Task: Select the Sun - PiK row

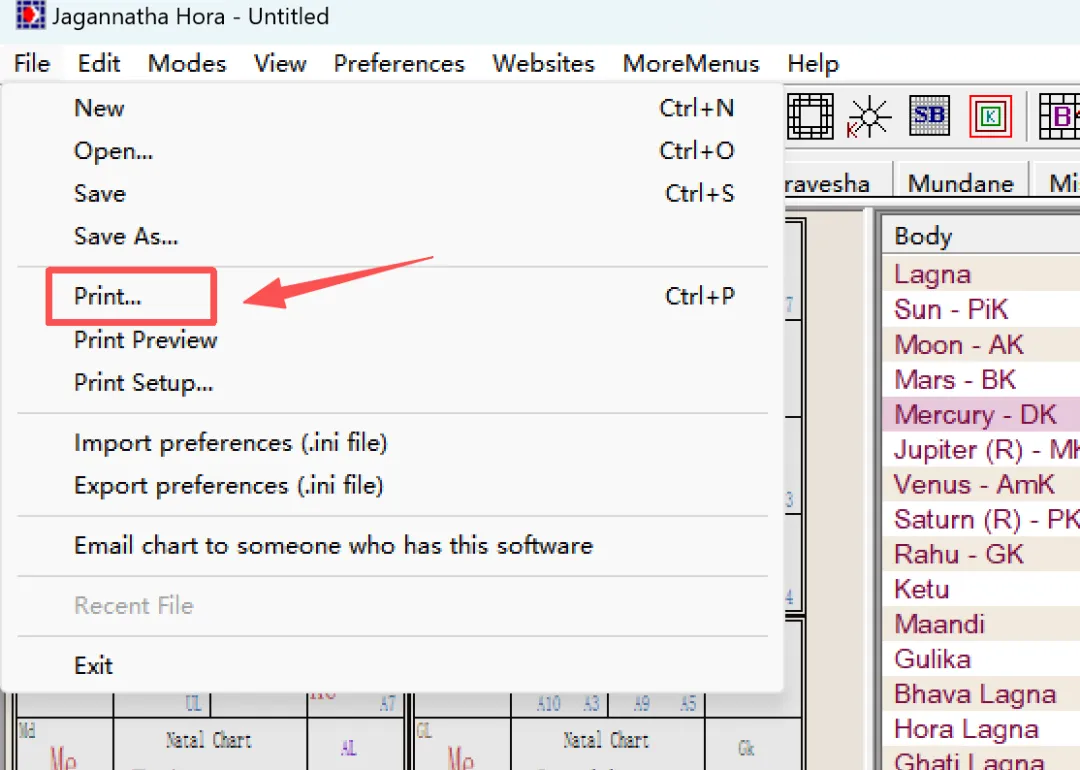Action: point(981,309)
